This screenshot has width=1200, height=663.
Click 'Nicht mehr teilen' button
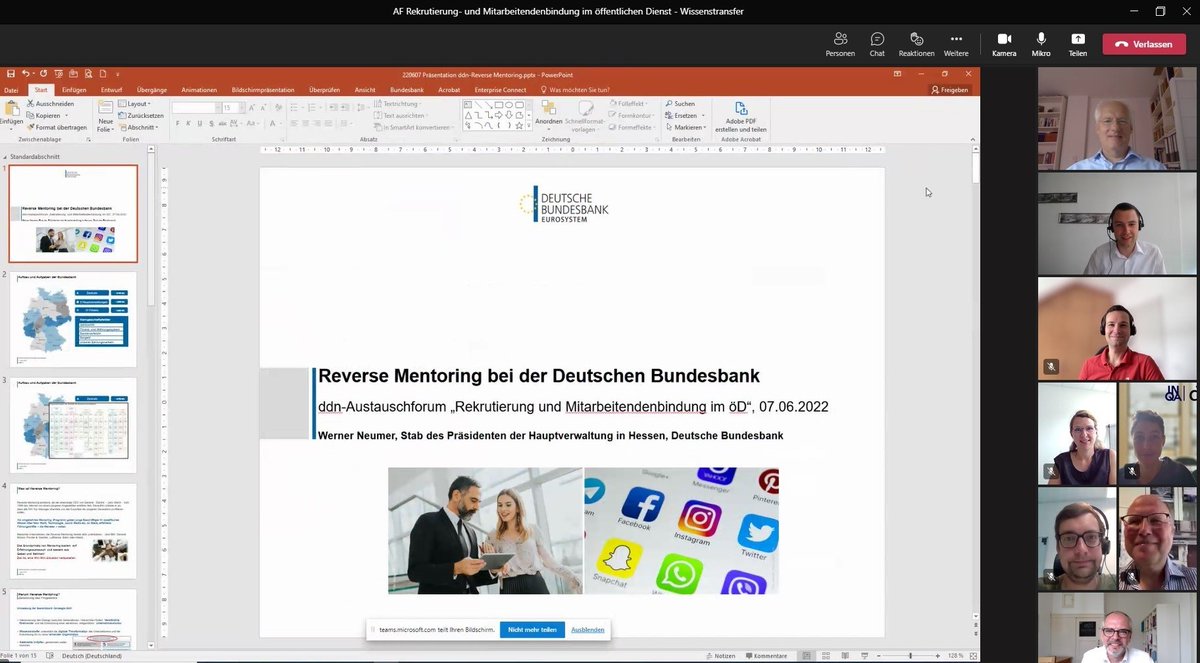click(533, 629)
